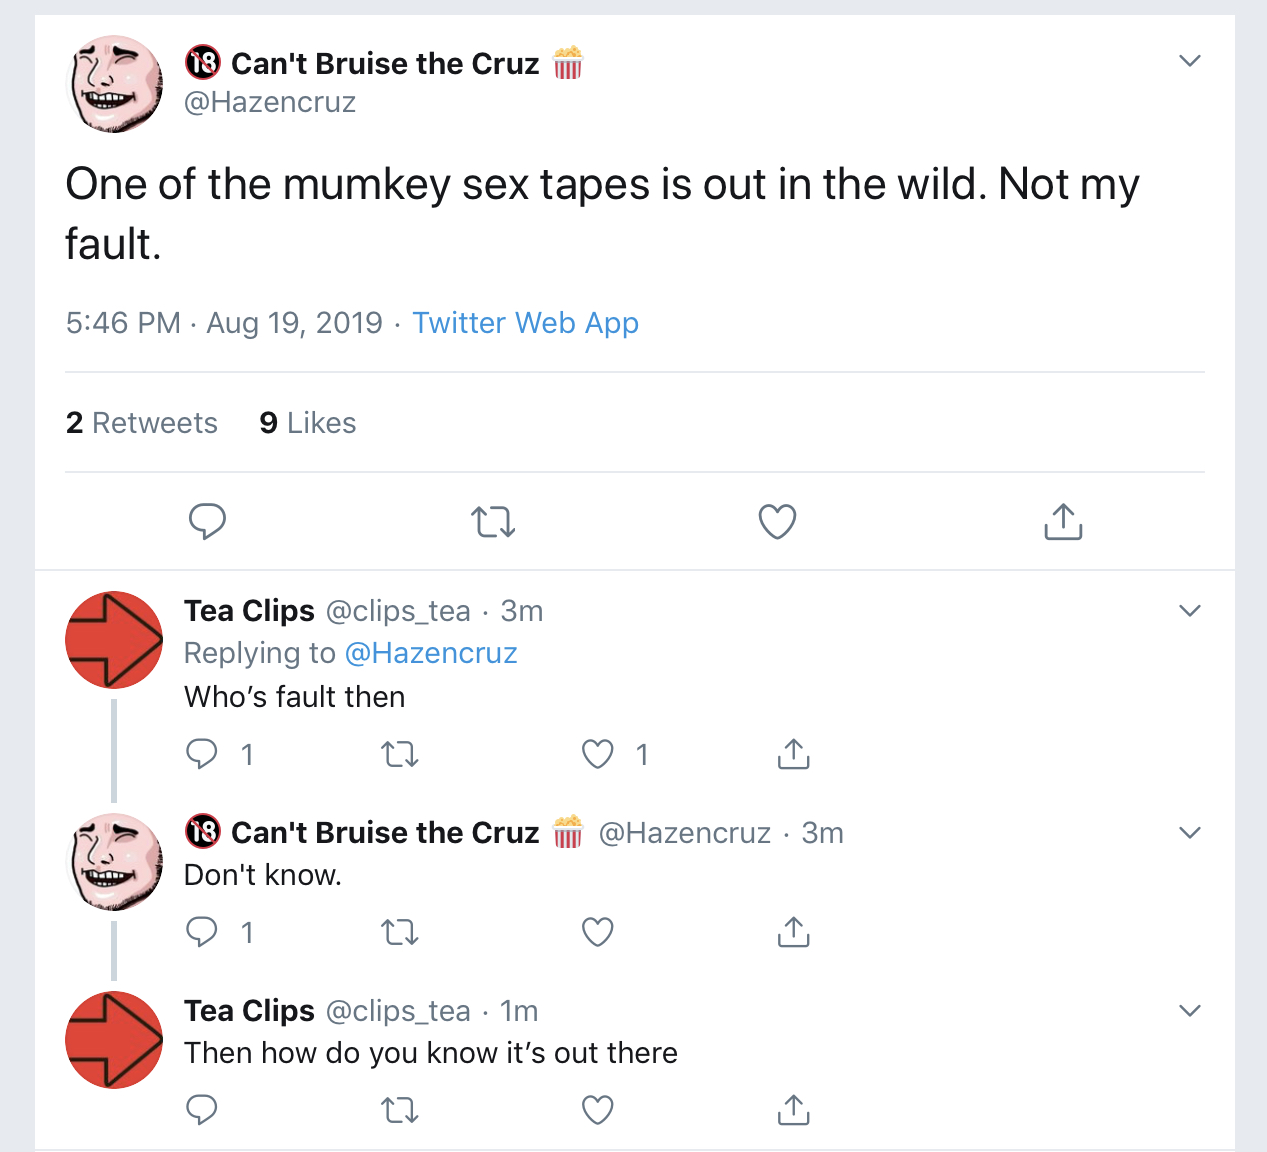Expand options for first Tea Clips reply
Screen dimensions: 1267x1152
coord(1189,611)
